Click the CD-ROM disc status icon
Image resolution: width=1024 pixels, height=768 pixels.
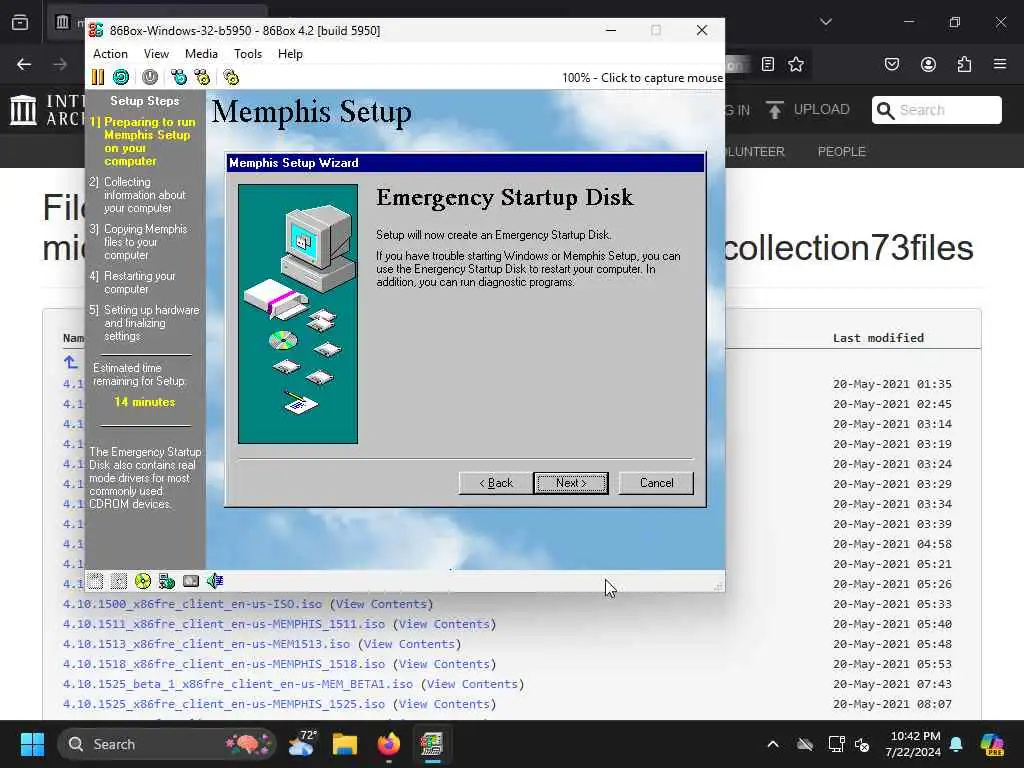coord(142,581)
